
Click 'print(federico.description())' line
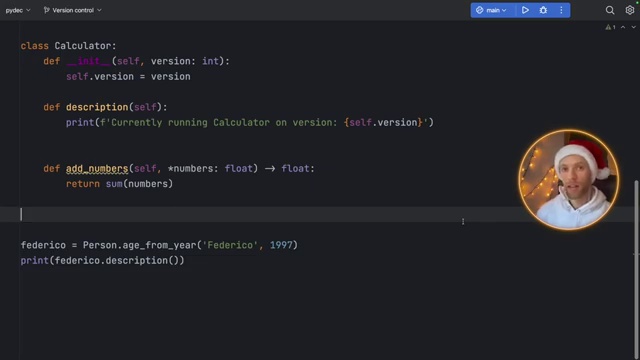click(102, 260)
